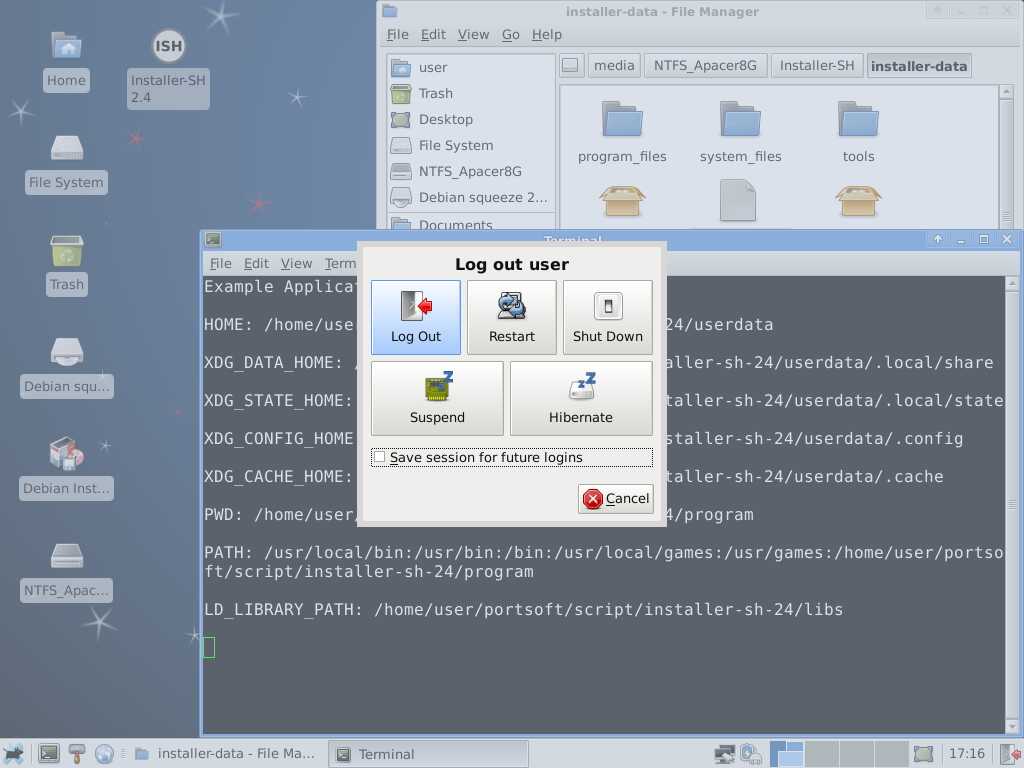Select the system_files folder
Screen dimensions: 1024x768
[x=740, y=132]
